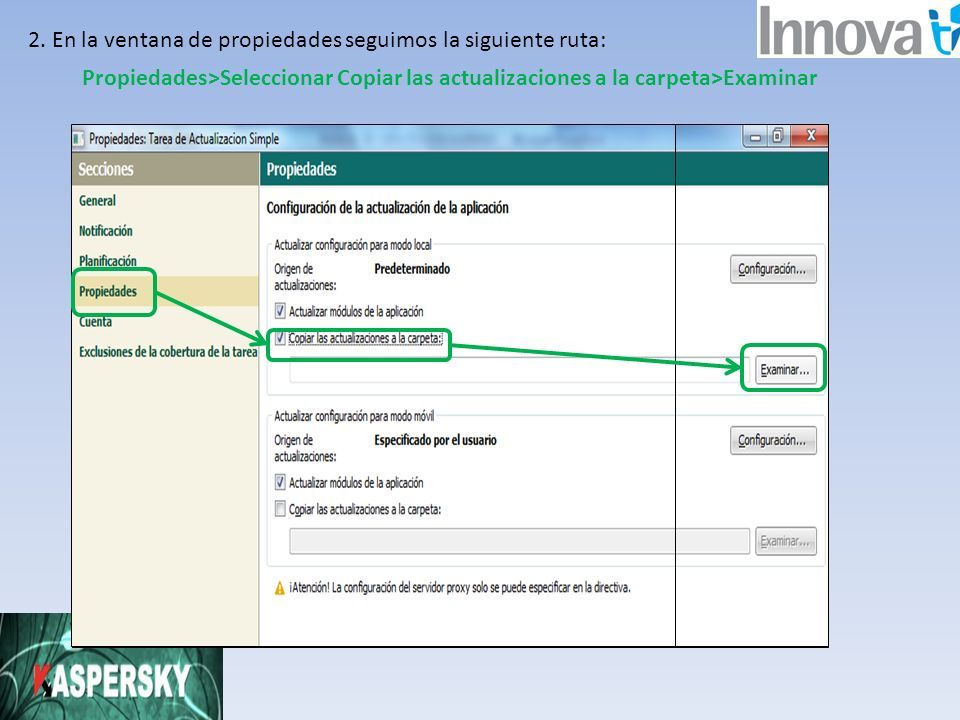Viewport: 960px width, 720px height.
Task: Minimize the Propiedades window
Action: pyautogui.click(x=756, y=137)
